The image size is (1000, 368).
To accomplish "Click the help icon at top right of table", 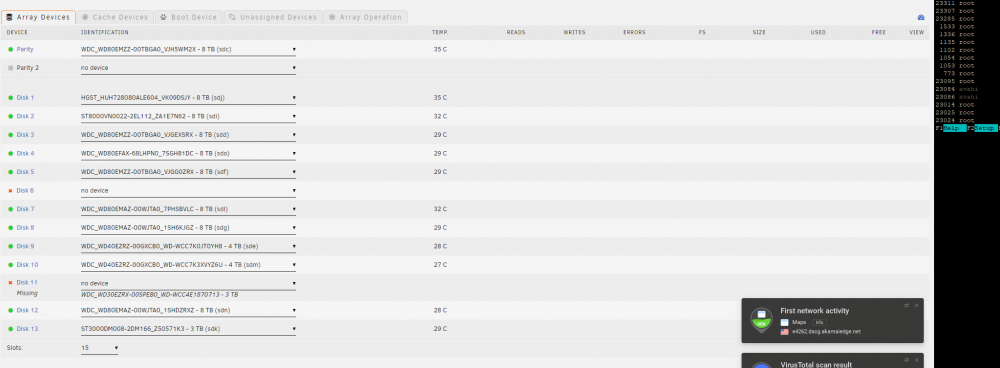I will 921,18.
